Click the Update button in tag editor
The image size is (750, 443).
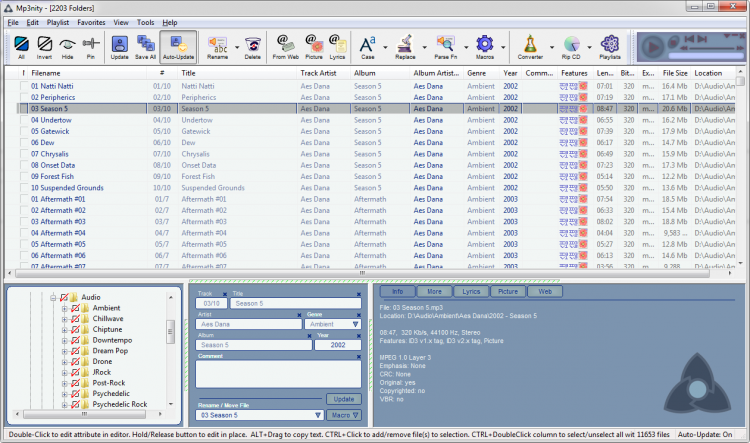pyautogui.click(x=344, y=399)
